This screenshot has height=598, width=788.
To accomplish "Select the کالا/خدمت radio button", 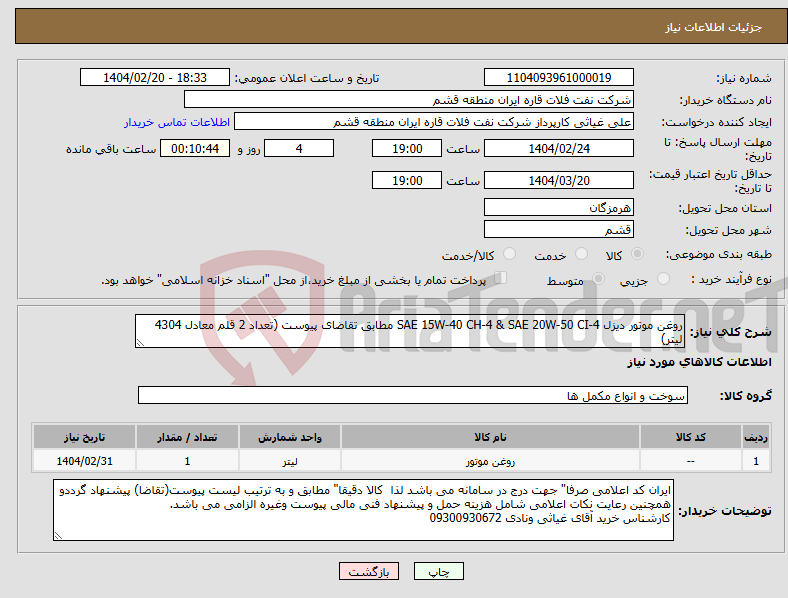I will [x=509, y=254].
